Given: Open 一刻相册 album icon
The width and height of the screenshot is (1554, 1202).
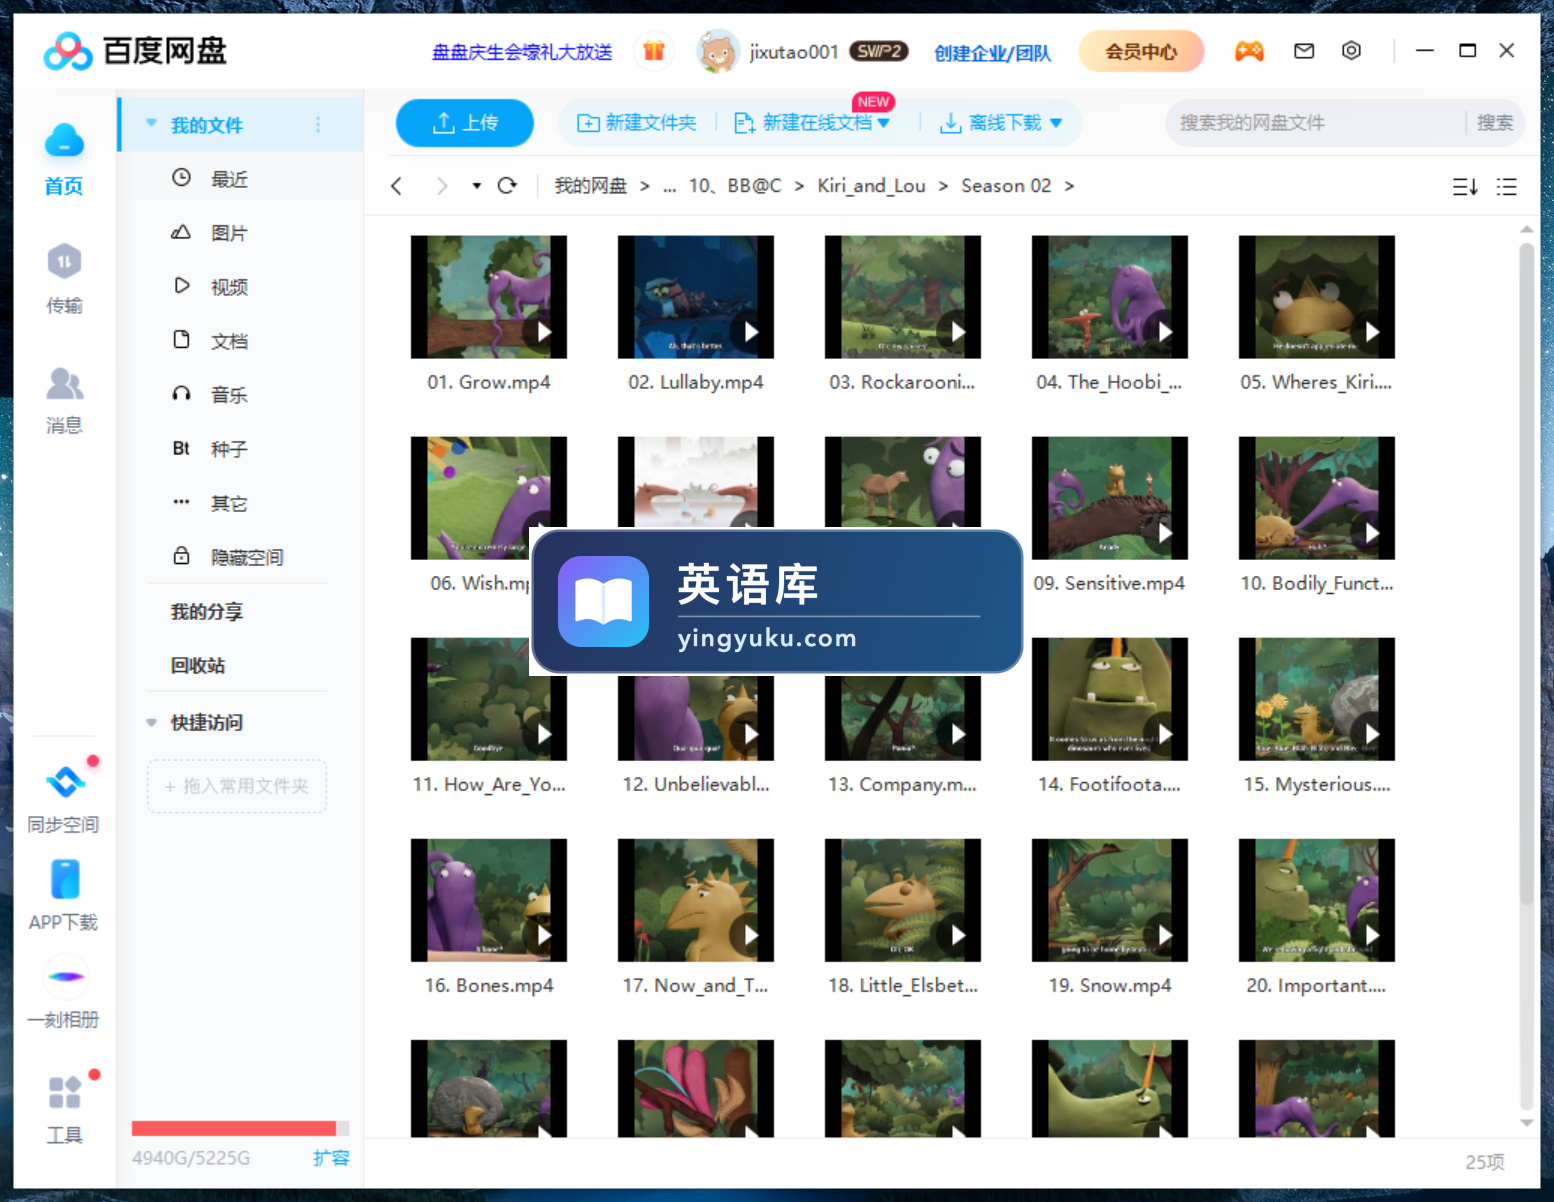Looking at the screenshot, I should (65, 977).
